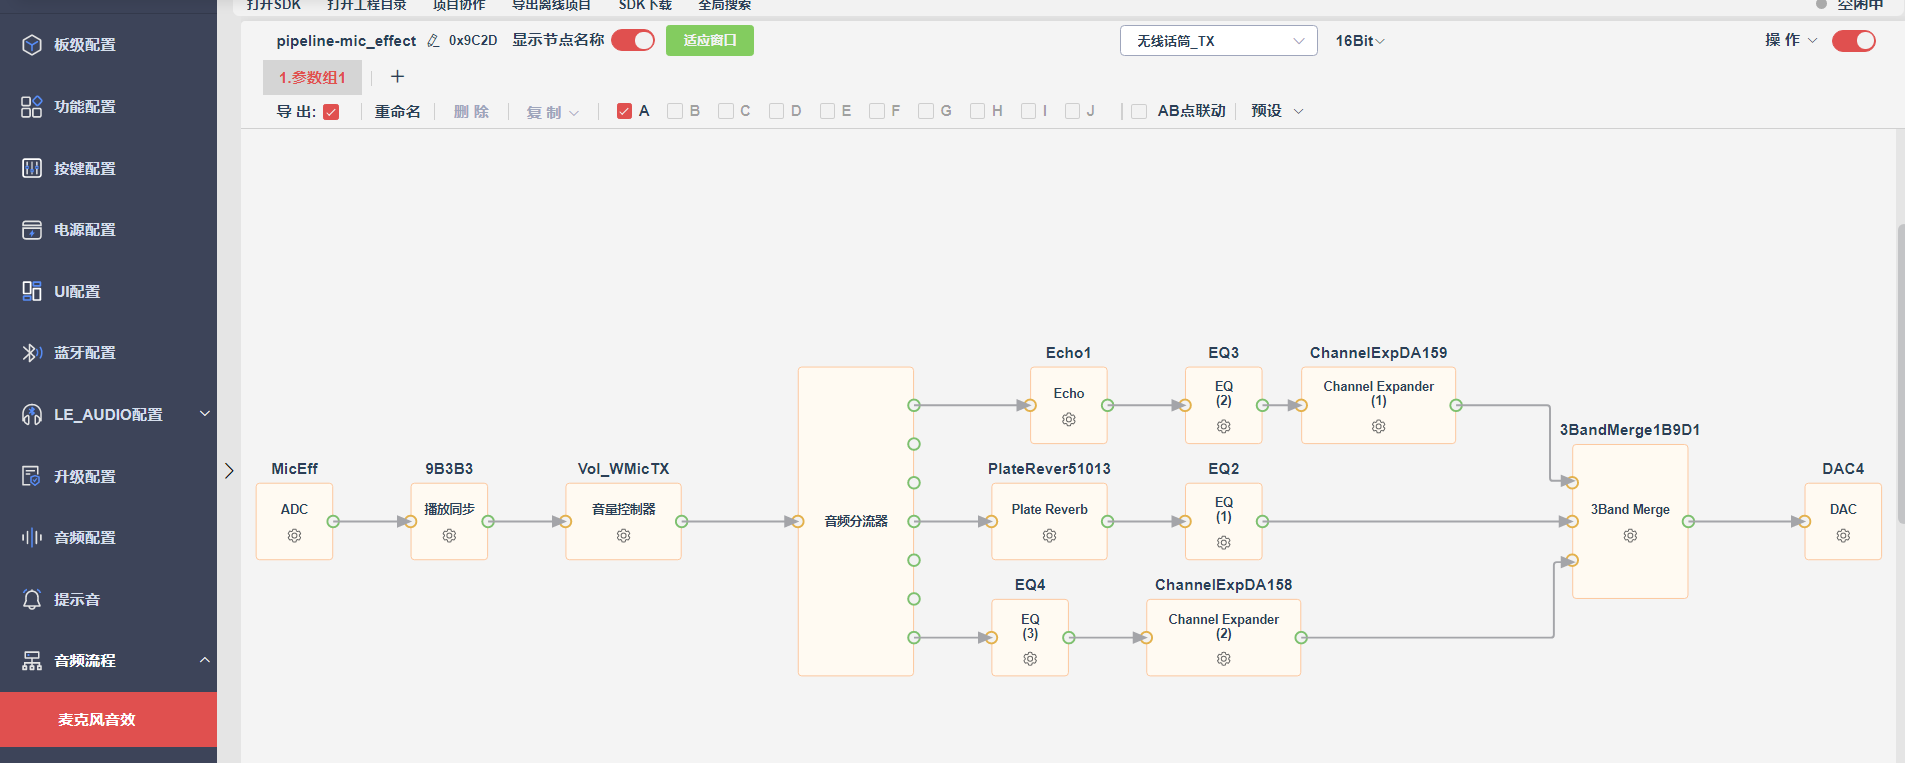The image size is (1905, 763).
Task: Open DAC node settings gear
Action: click(x=1843, y=536)
